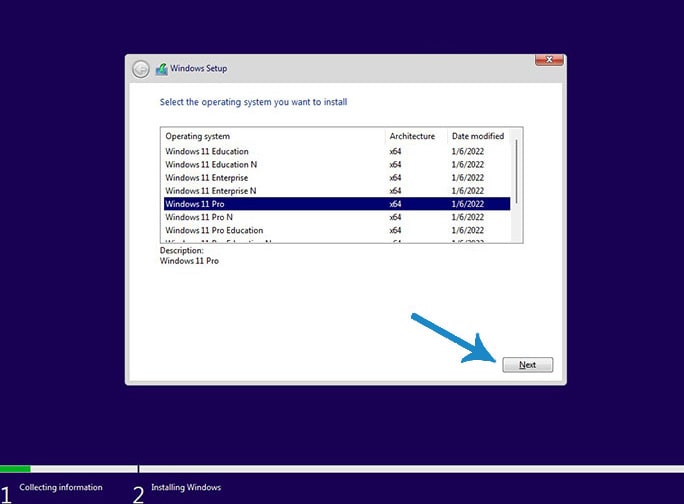The height and width of the screenshot is (504, 684).
Task: Click the Date modified column header
Action: 478,136
